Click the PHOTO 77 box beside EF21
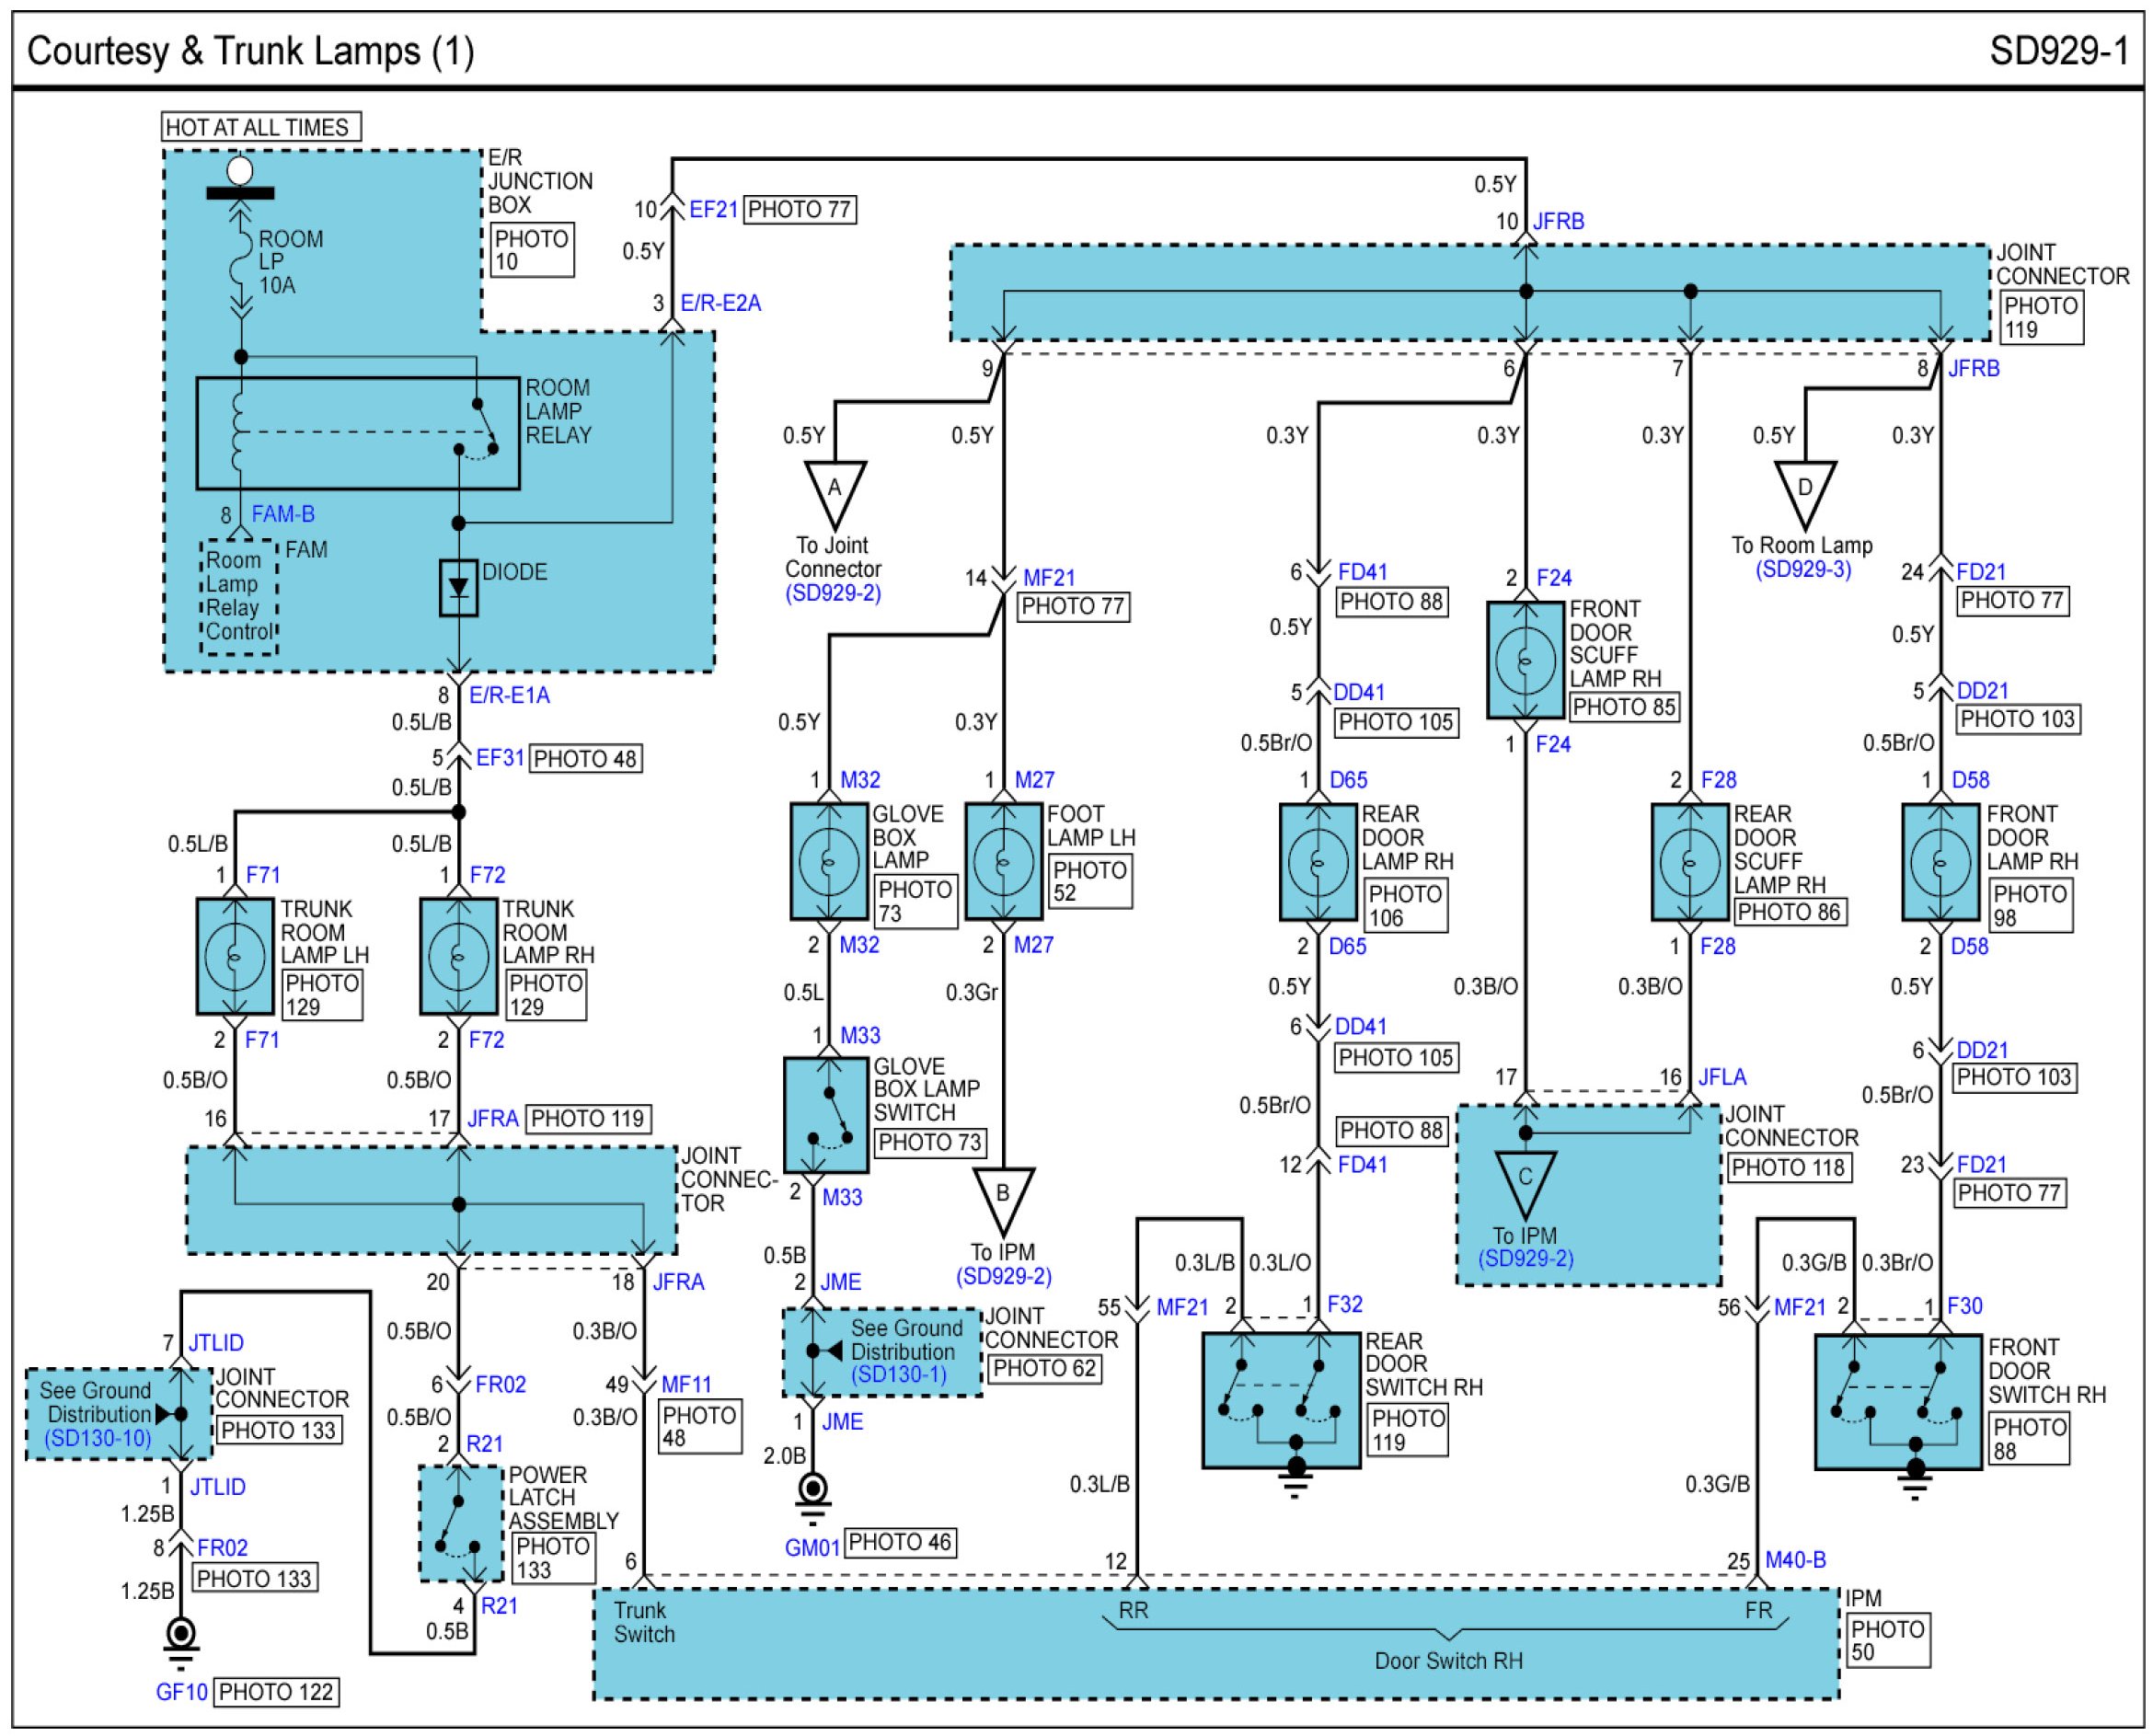Image resolution: width=2153 pixels, height=1736 pixels. click(799, 209)
